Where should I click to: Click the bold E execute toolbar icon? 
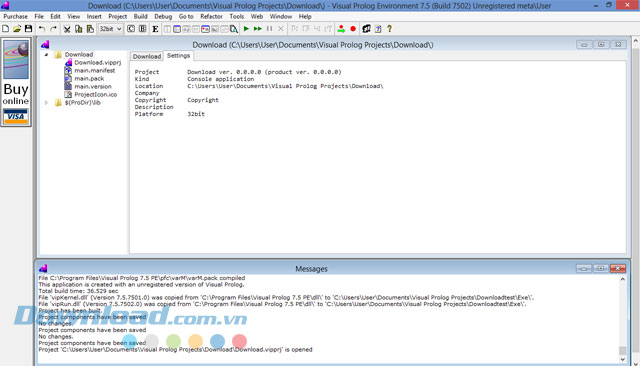(155, 29)
